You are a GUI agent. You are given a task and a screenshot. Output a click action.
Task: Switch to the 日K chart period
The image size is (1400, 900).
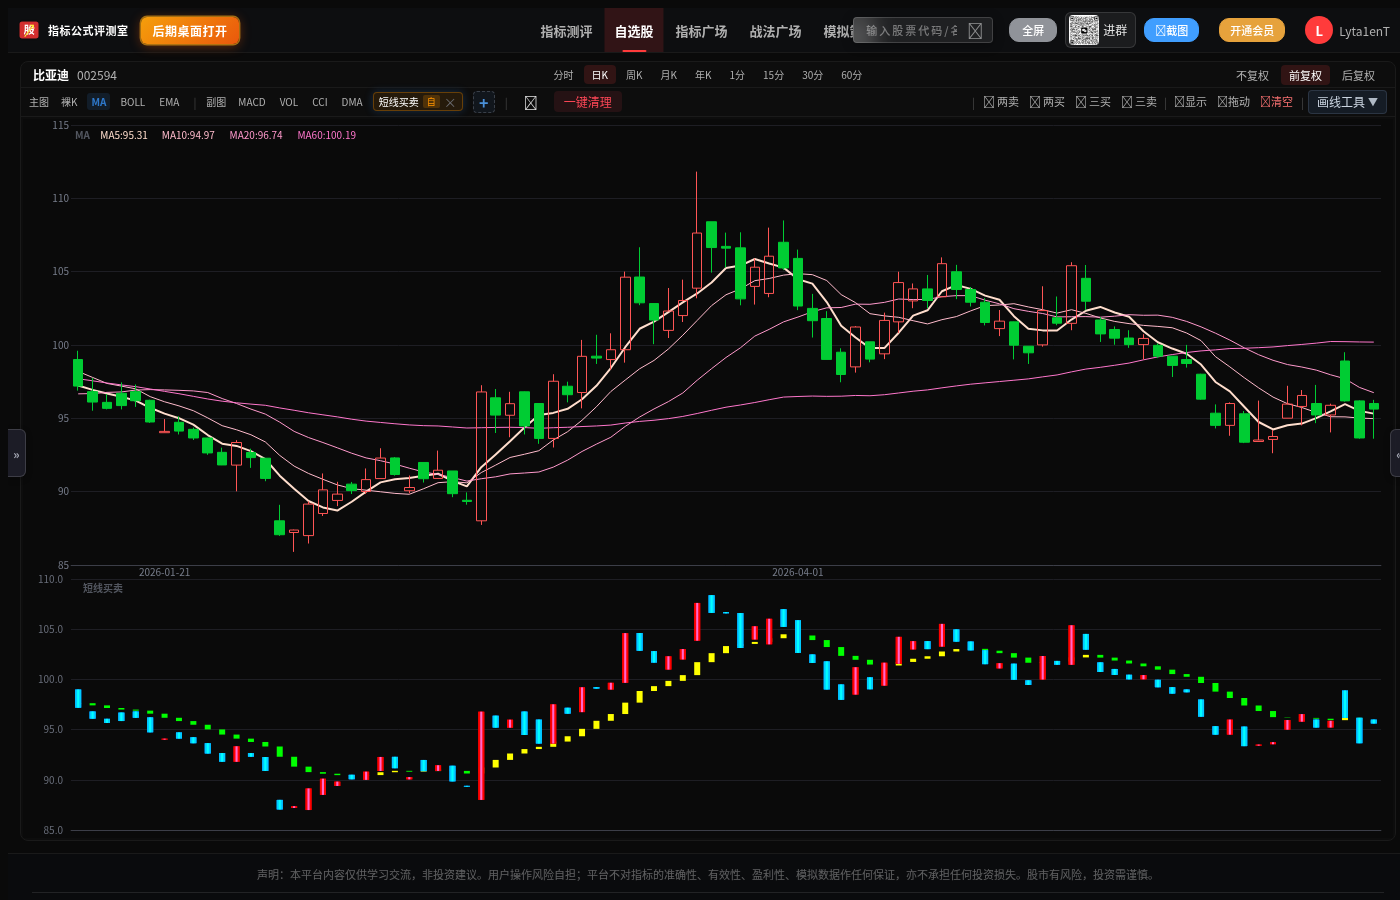[600, 76]
